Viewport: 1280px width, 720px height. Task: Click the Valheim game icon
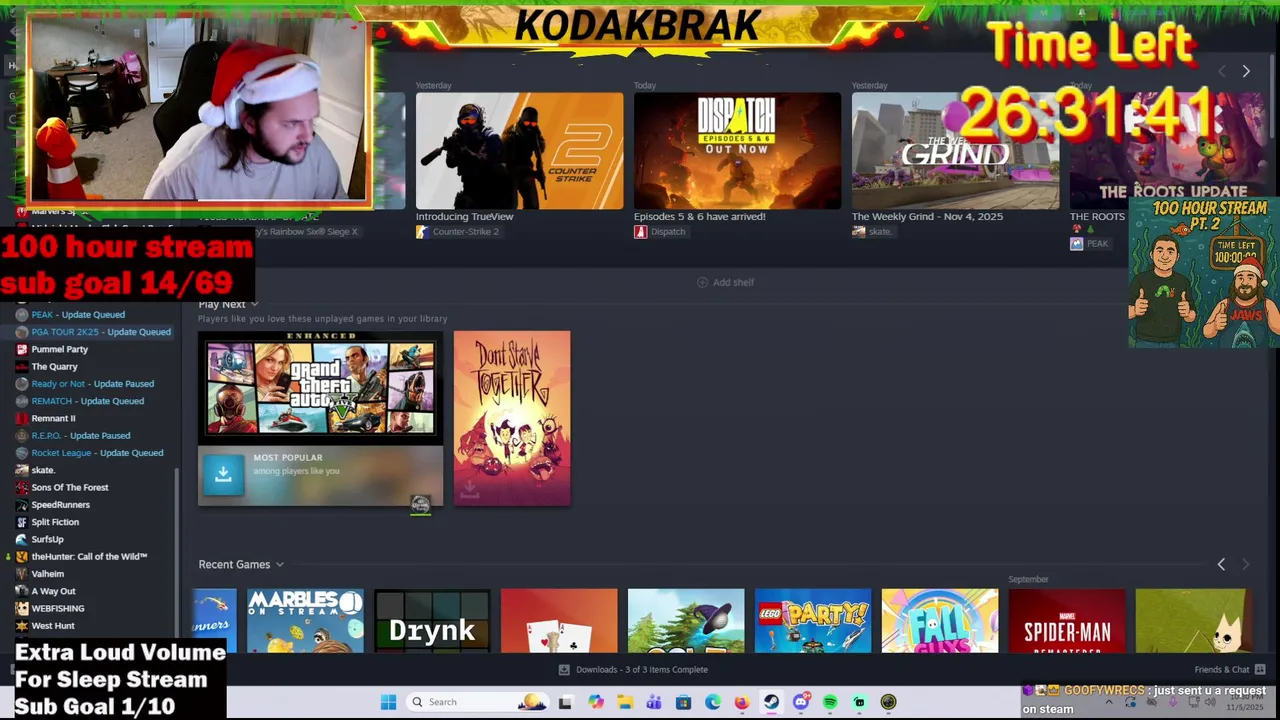click(x=22, y=574)
